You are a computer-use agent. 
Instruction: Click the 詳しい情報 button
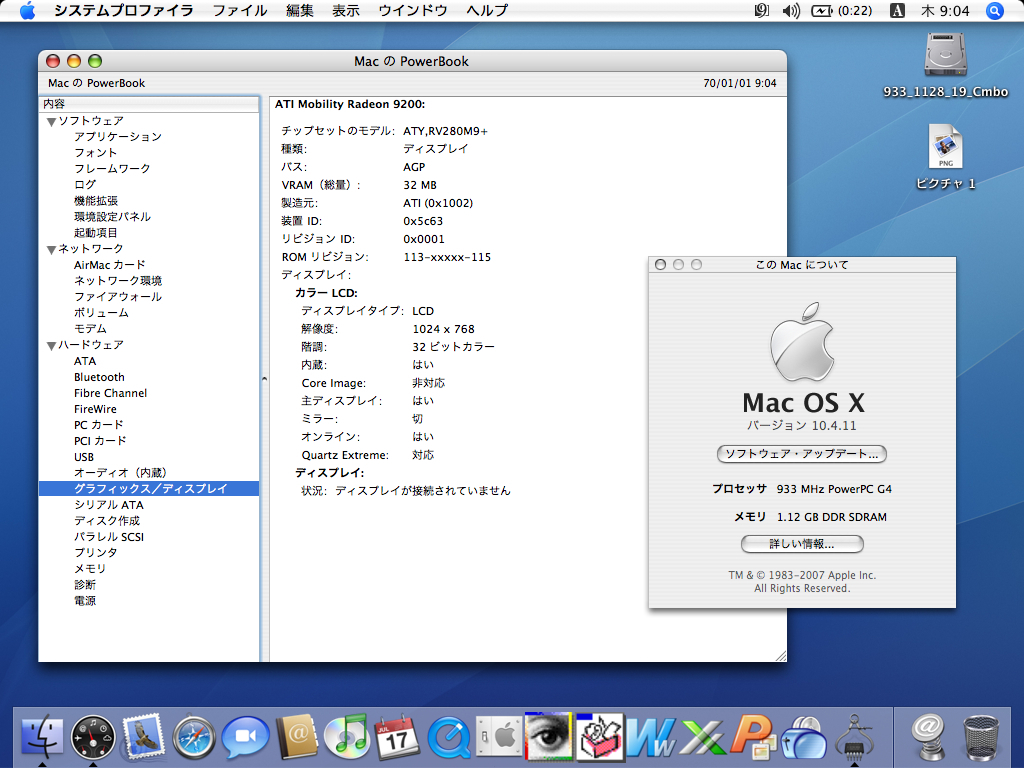pos(802,544)
